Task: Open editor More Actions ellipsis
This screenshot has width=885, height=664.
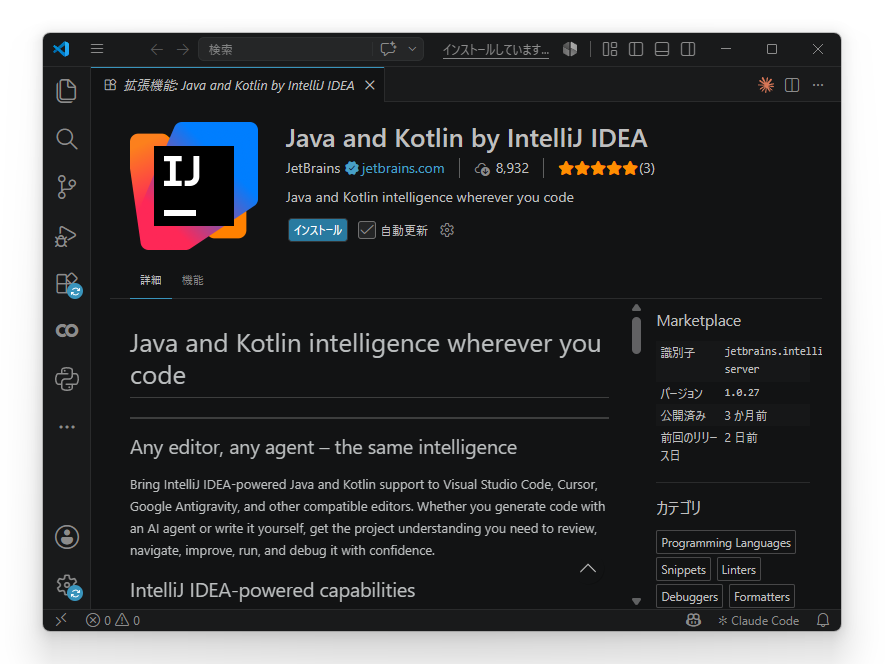Action: point(818,85)
